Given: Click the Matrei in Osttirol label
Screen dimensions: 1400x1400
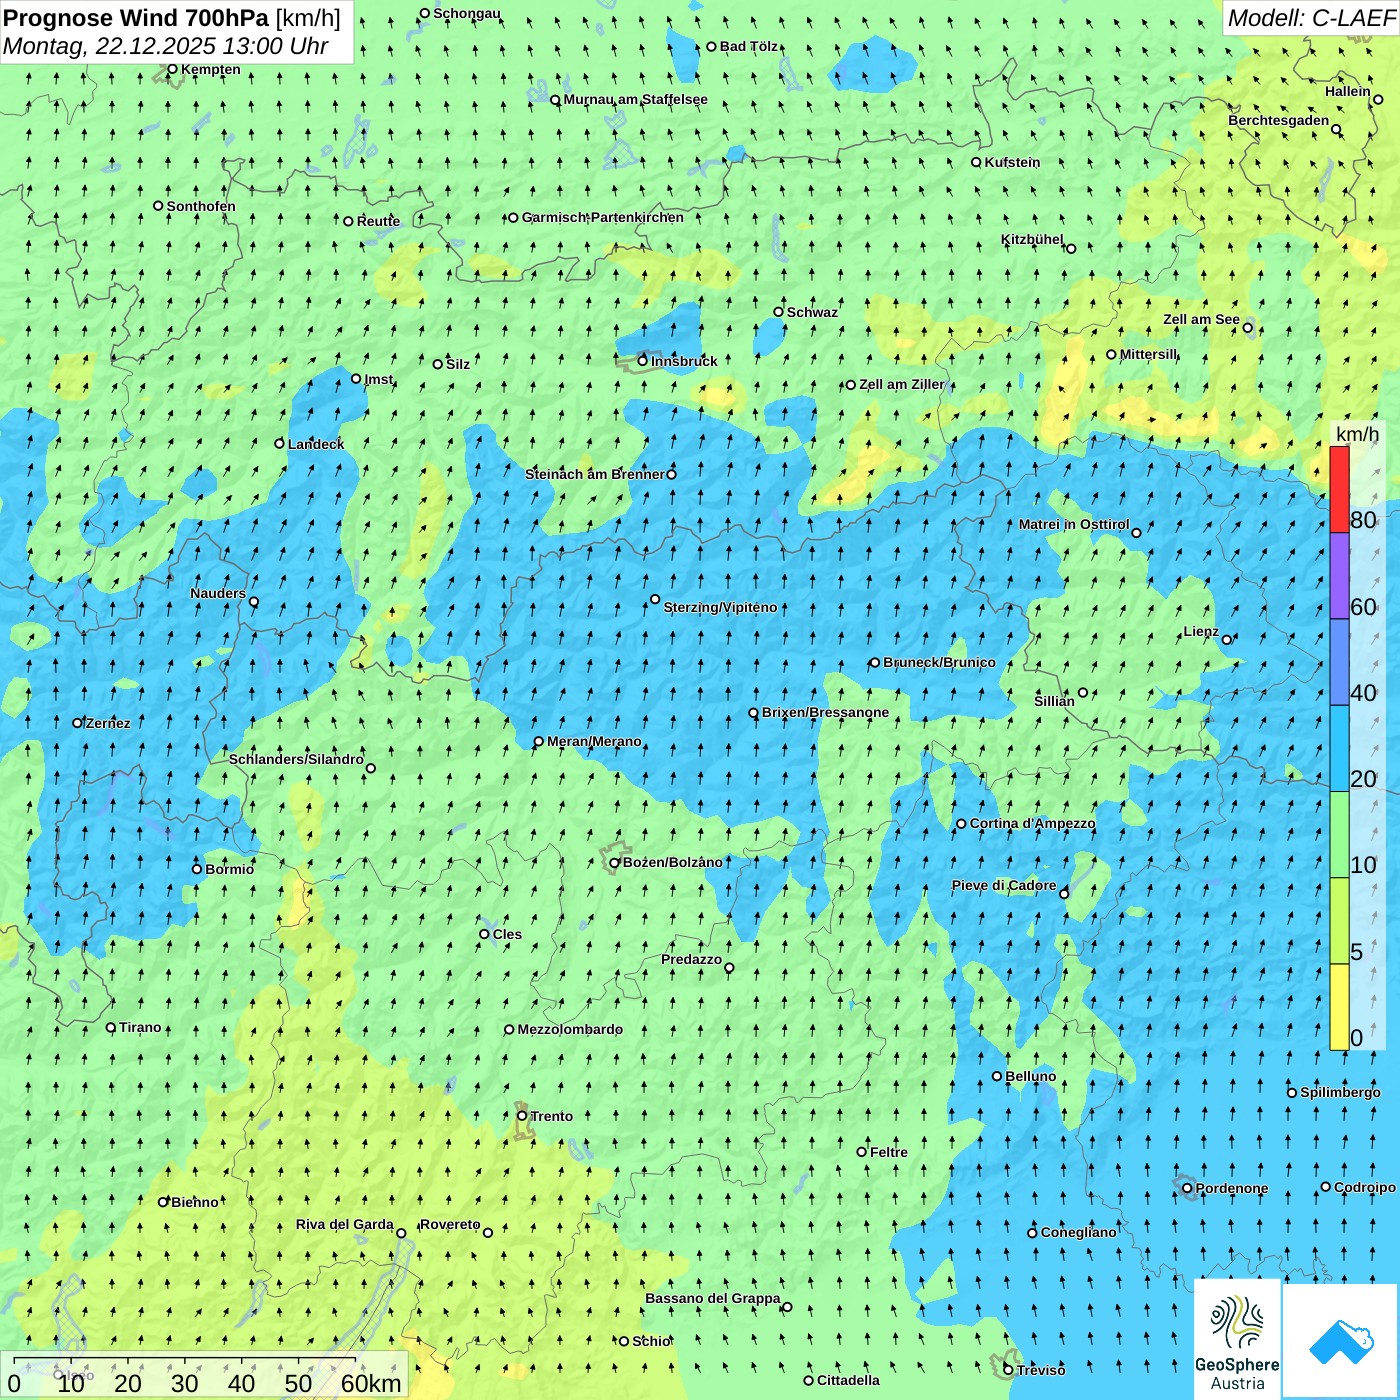Looking at the screenshot, I should [1074, 524].
